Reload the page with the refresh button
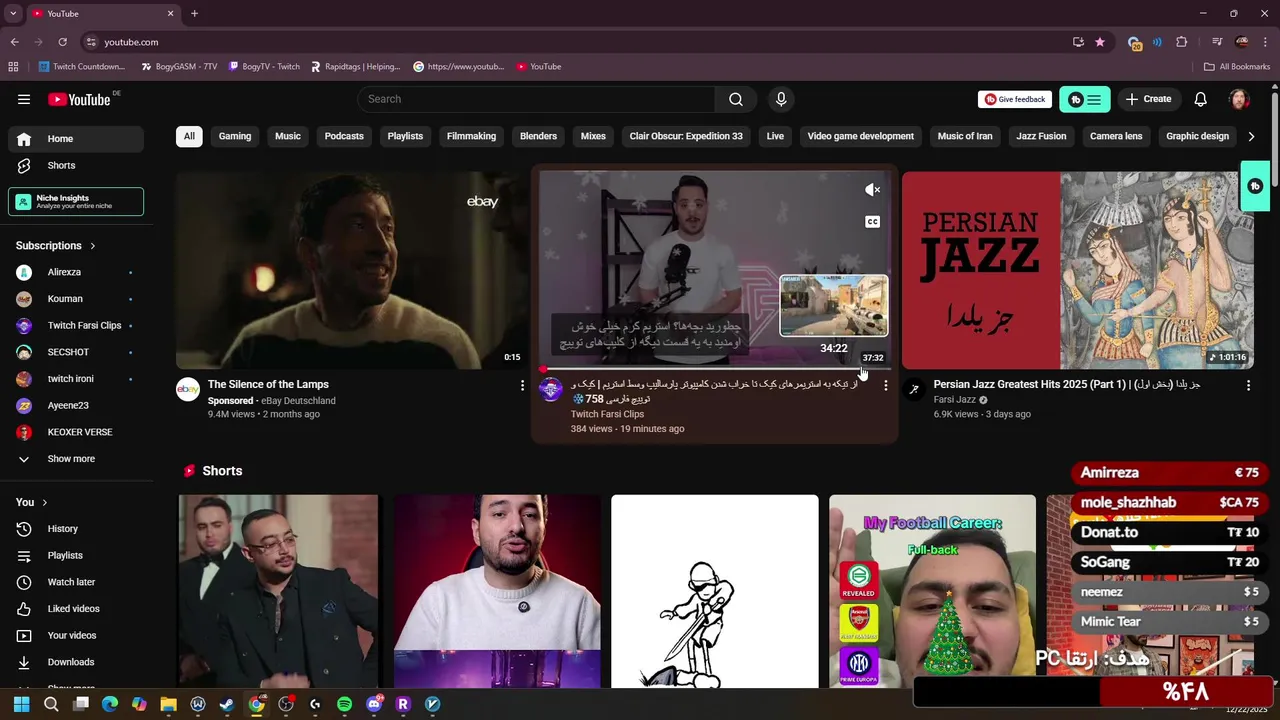This screenshot has height=720, width=1280. (62, 42)
